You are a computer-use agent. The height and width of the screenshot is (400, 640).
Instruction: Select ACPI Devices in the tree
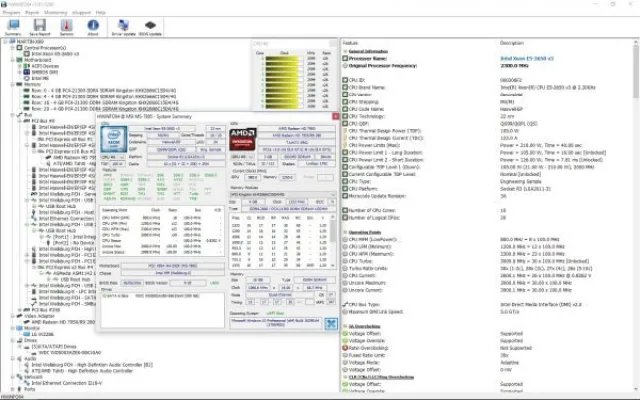45,66
